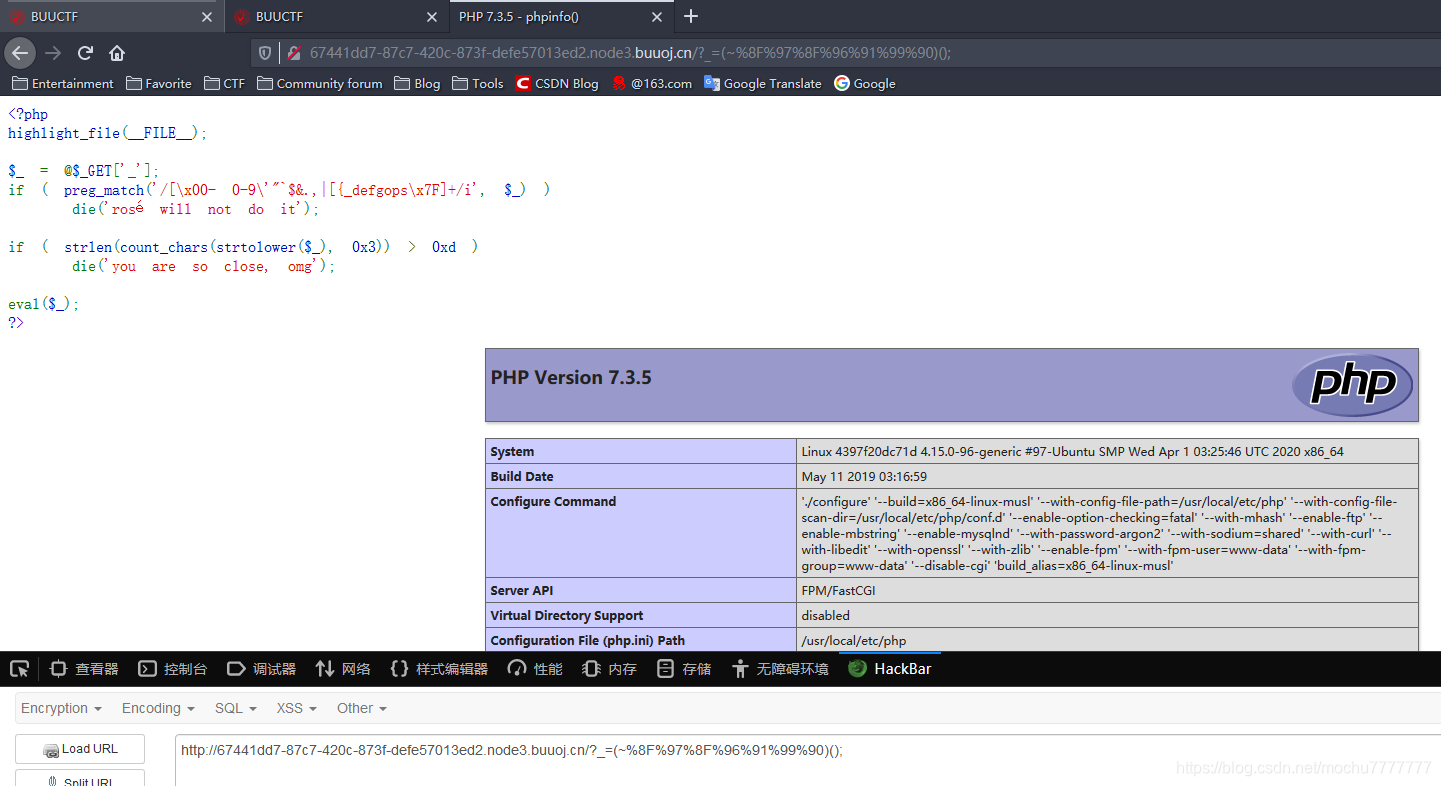Image resolution: width=1441 pixels, height=786 pixels.
Task: Click the 'Configure Command' row label
Action: point(553,501)
